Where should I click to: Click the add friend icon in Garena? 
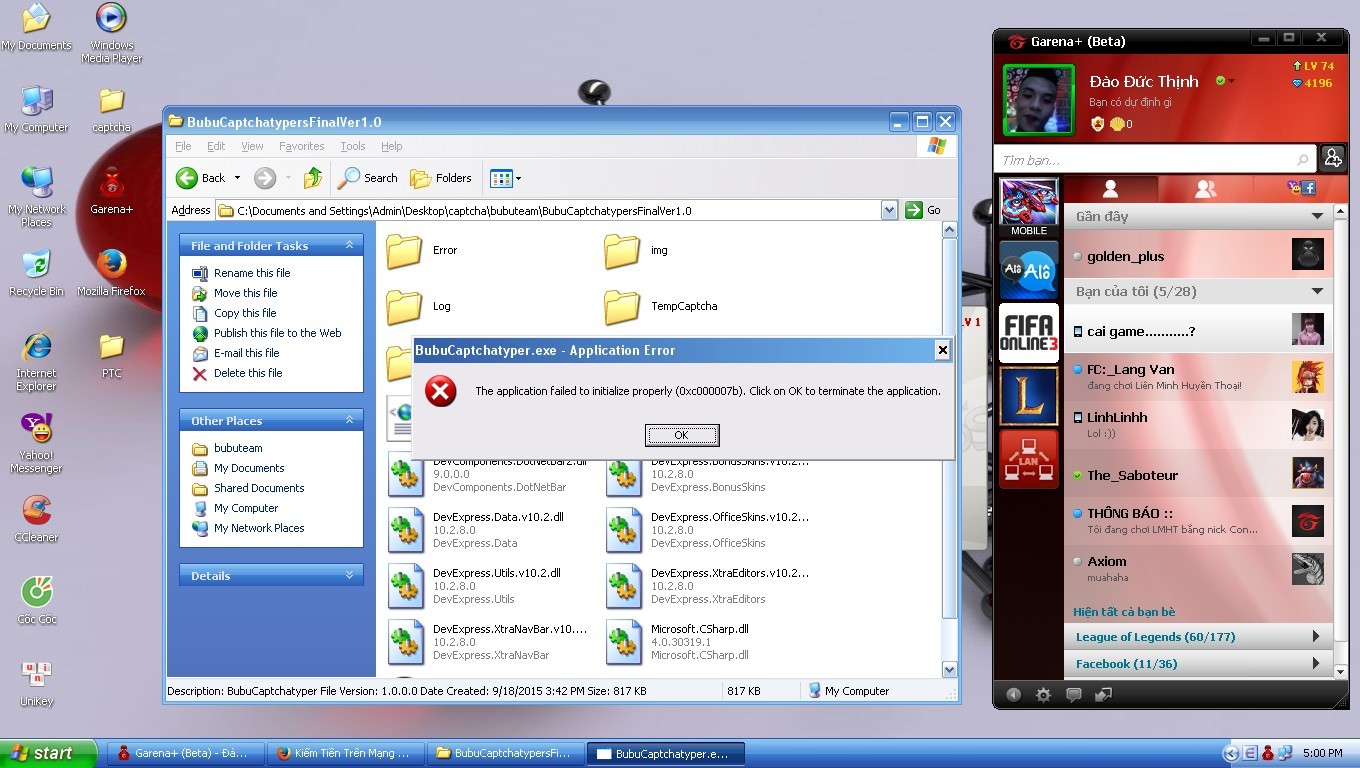coord(1332,158)
